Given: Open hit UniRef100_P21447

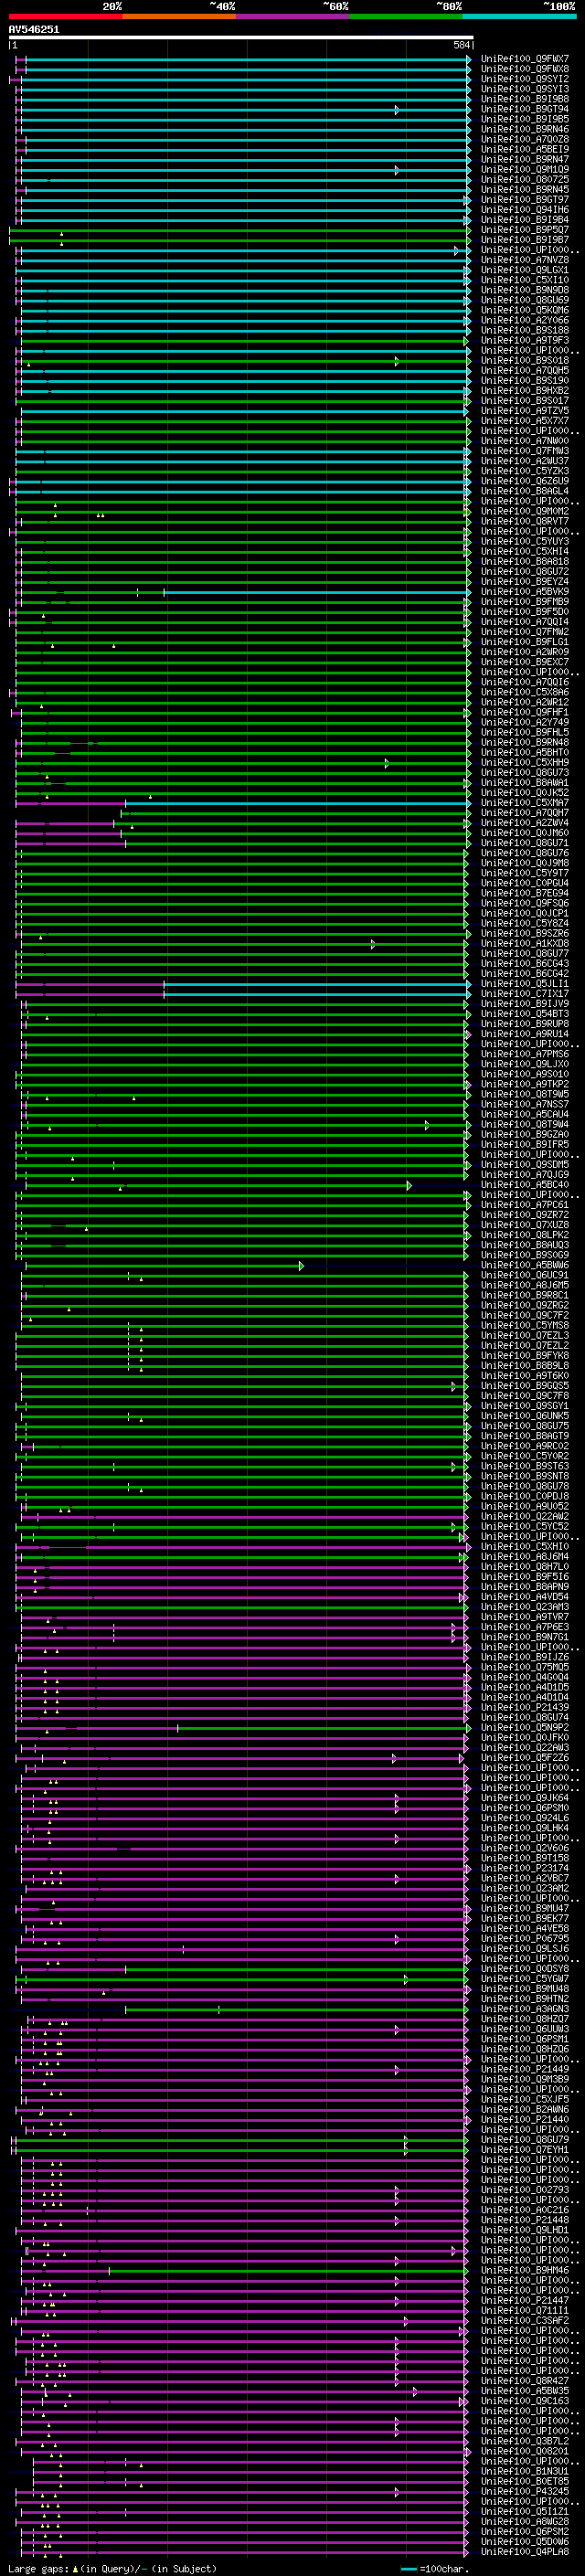Looking at the screenshot, I should [525, 2301].
